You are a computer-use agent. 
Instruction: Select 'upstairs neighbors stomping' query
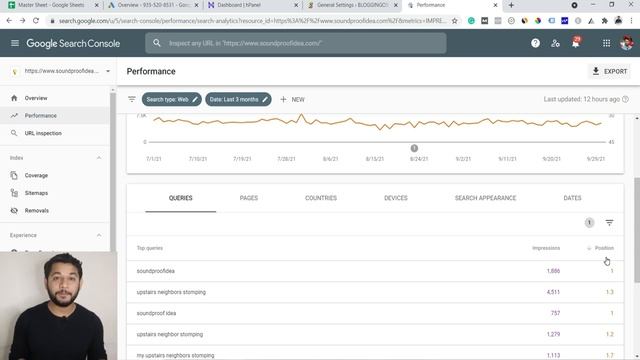pos(375,292)
